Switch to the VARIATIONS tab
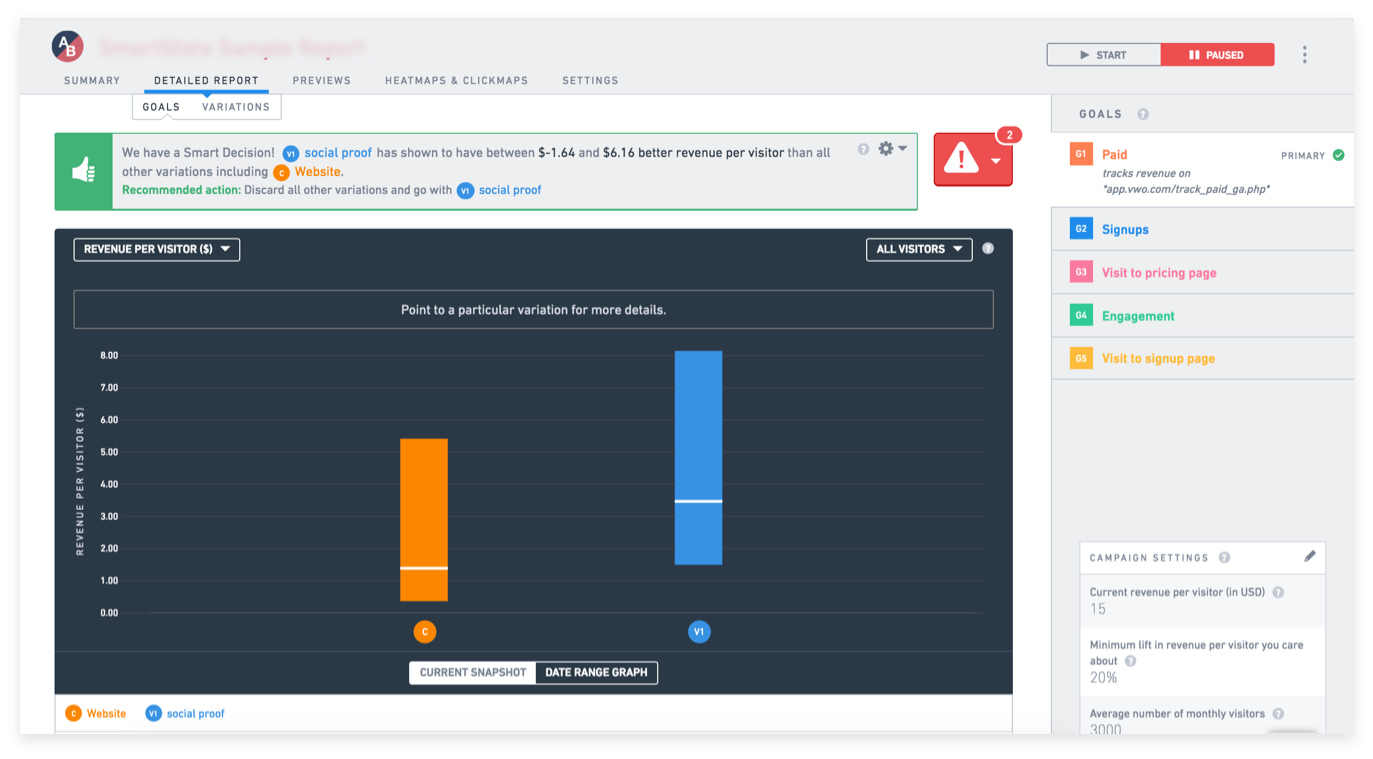The width and height of the screenshot is (1373, 759). pyautogui.click(x=237, y=106)
